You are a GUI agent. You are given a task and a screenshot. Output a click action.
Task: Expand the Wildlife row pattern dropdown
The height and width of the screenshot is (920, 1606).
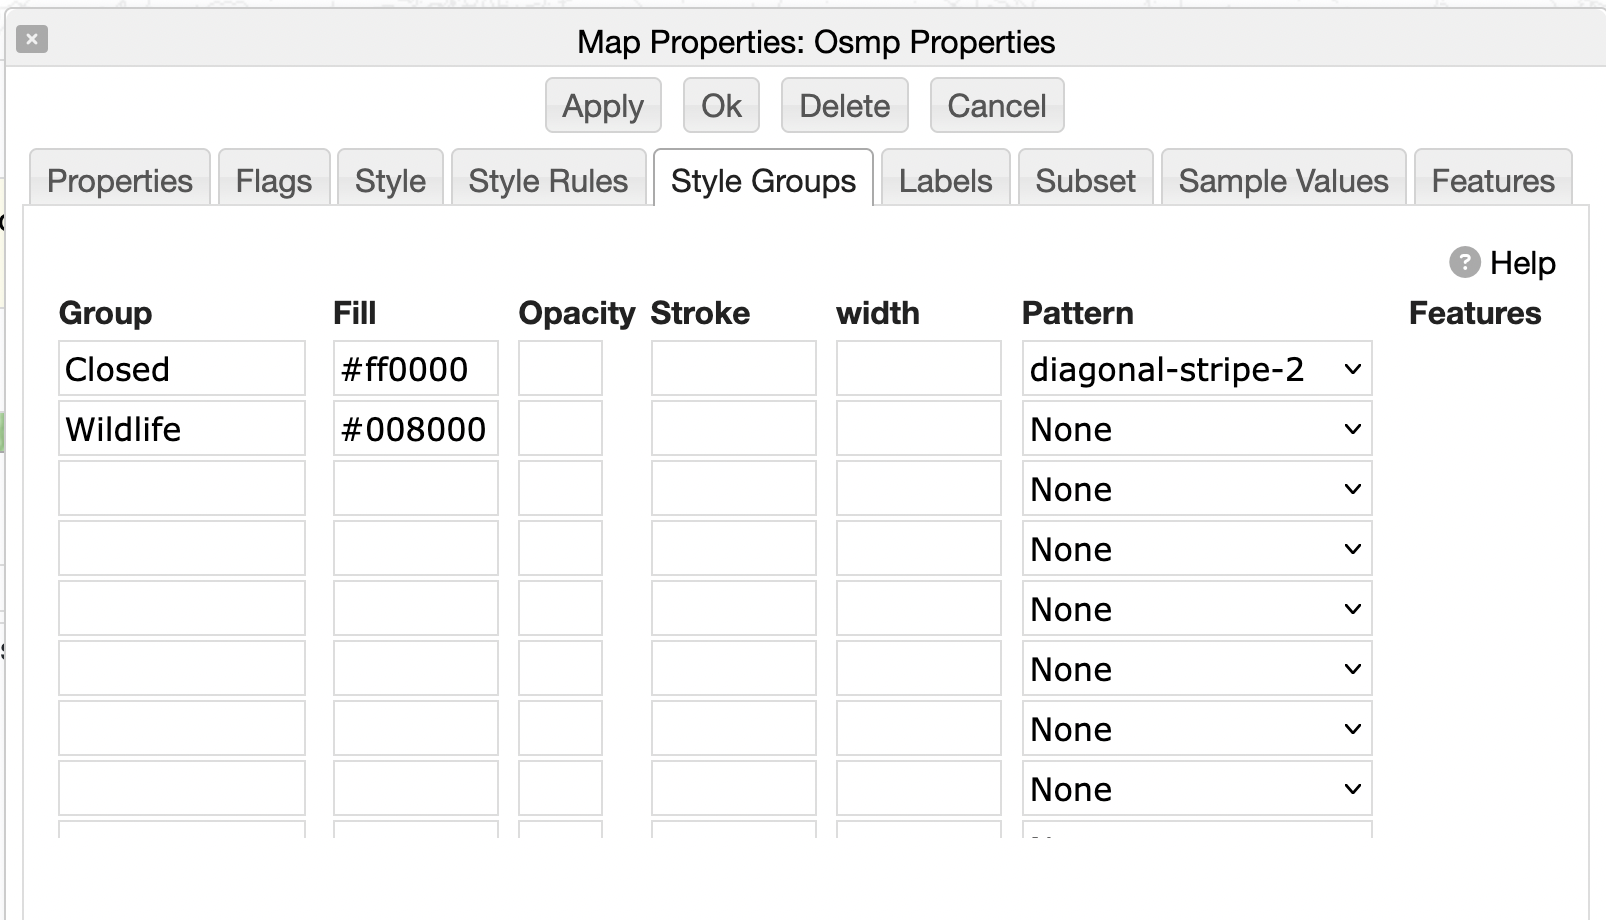(1196, 429)
